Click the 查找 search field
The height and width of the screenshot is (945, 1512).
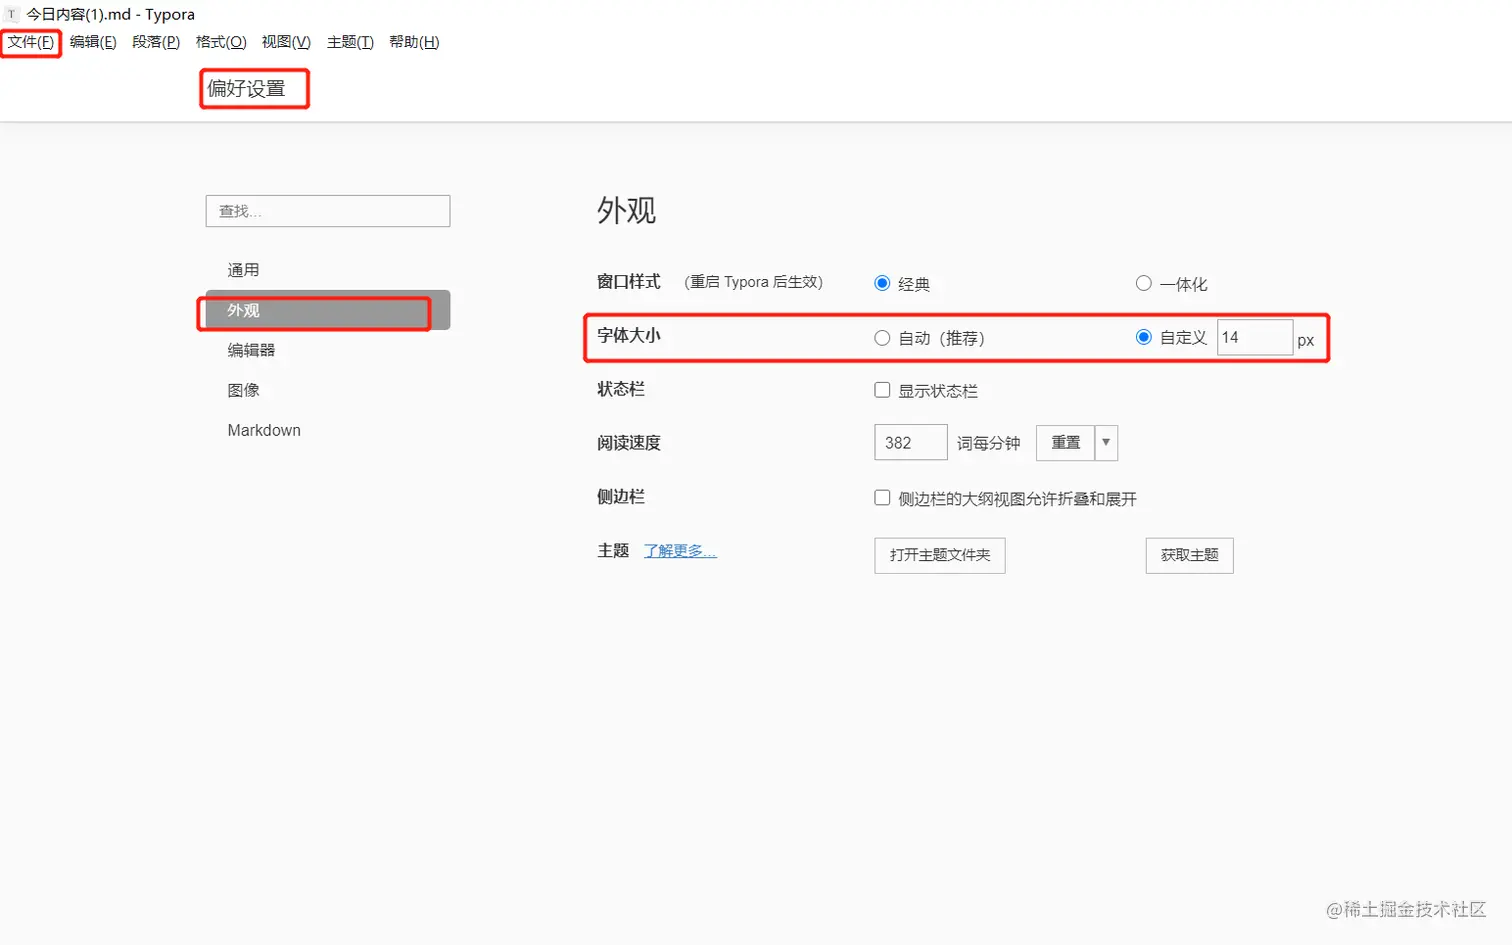(328, 211)
